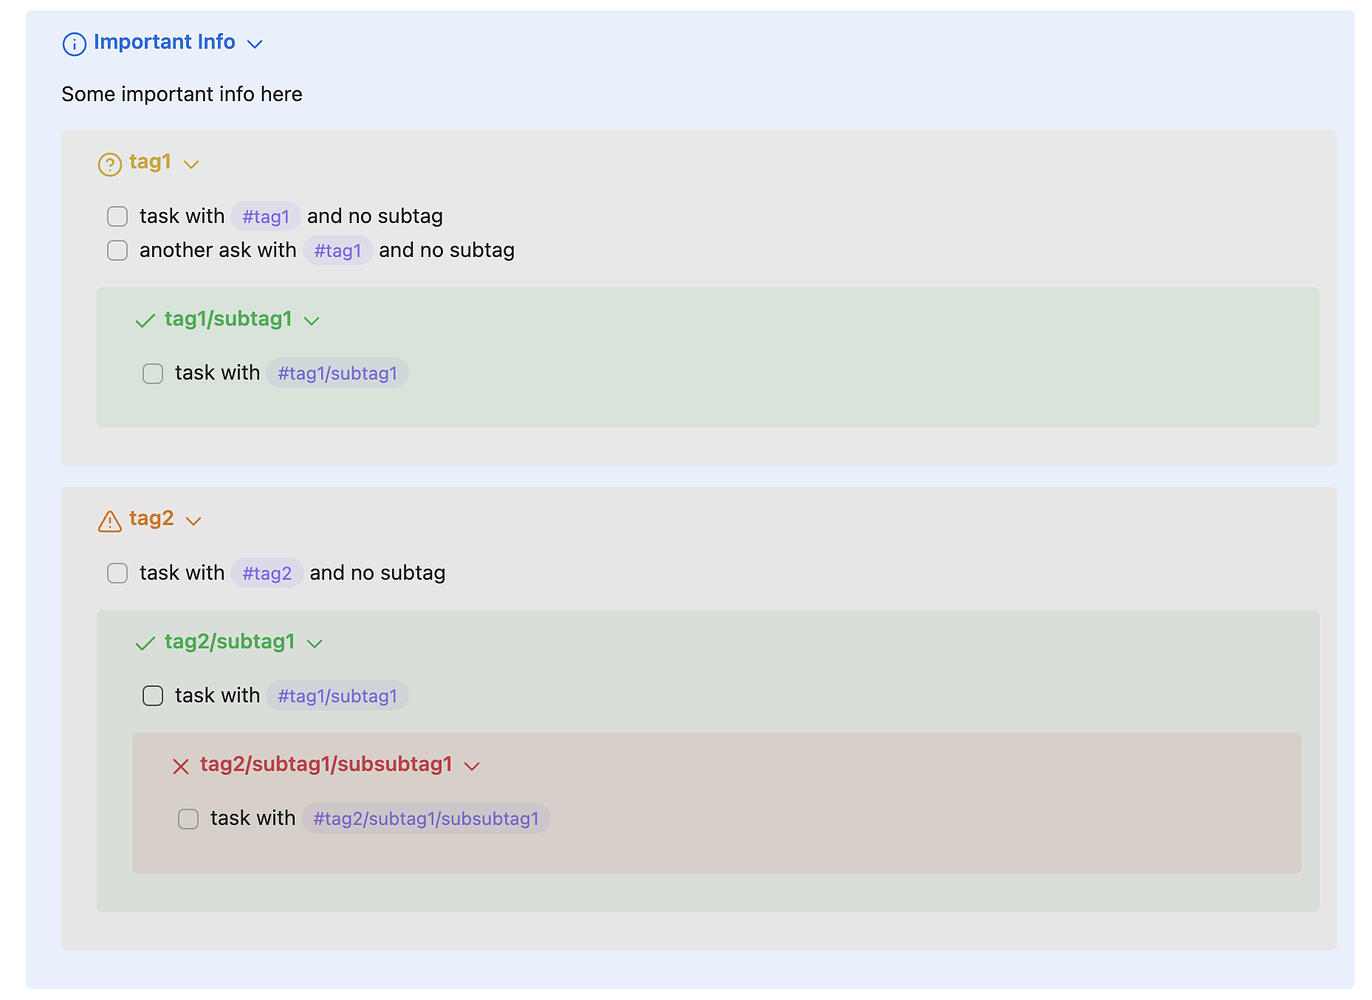Click the info icon beside Important Info
Image resolution: width=1372 pixels, height=1000 pixels.
[x=75, y=44]
